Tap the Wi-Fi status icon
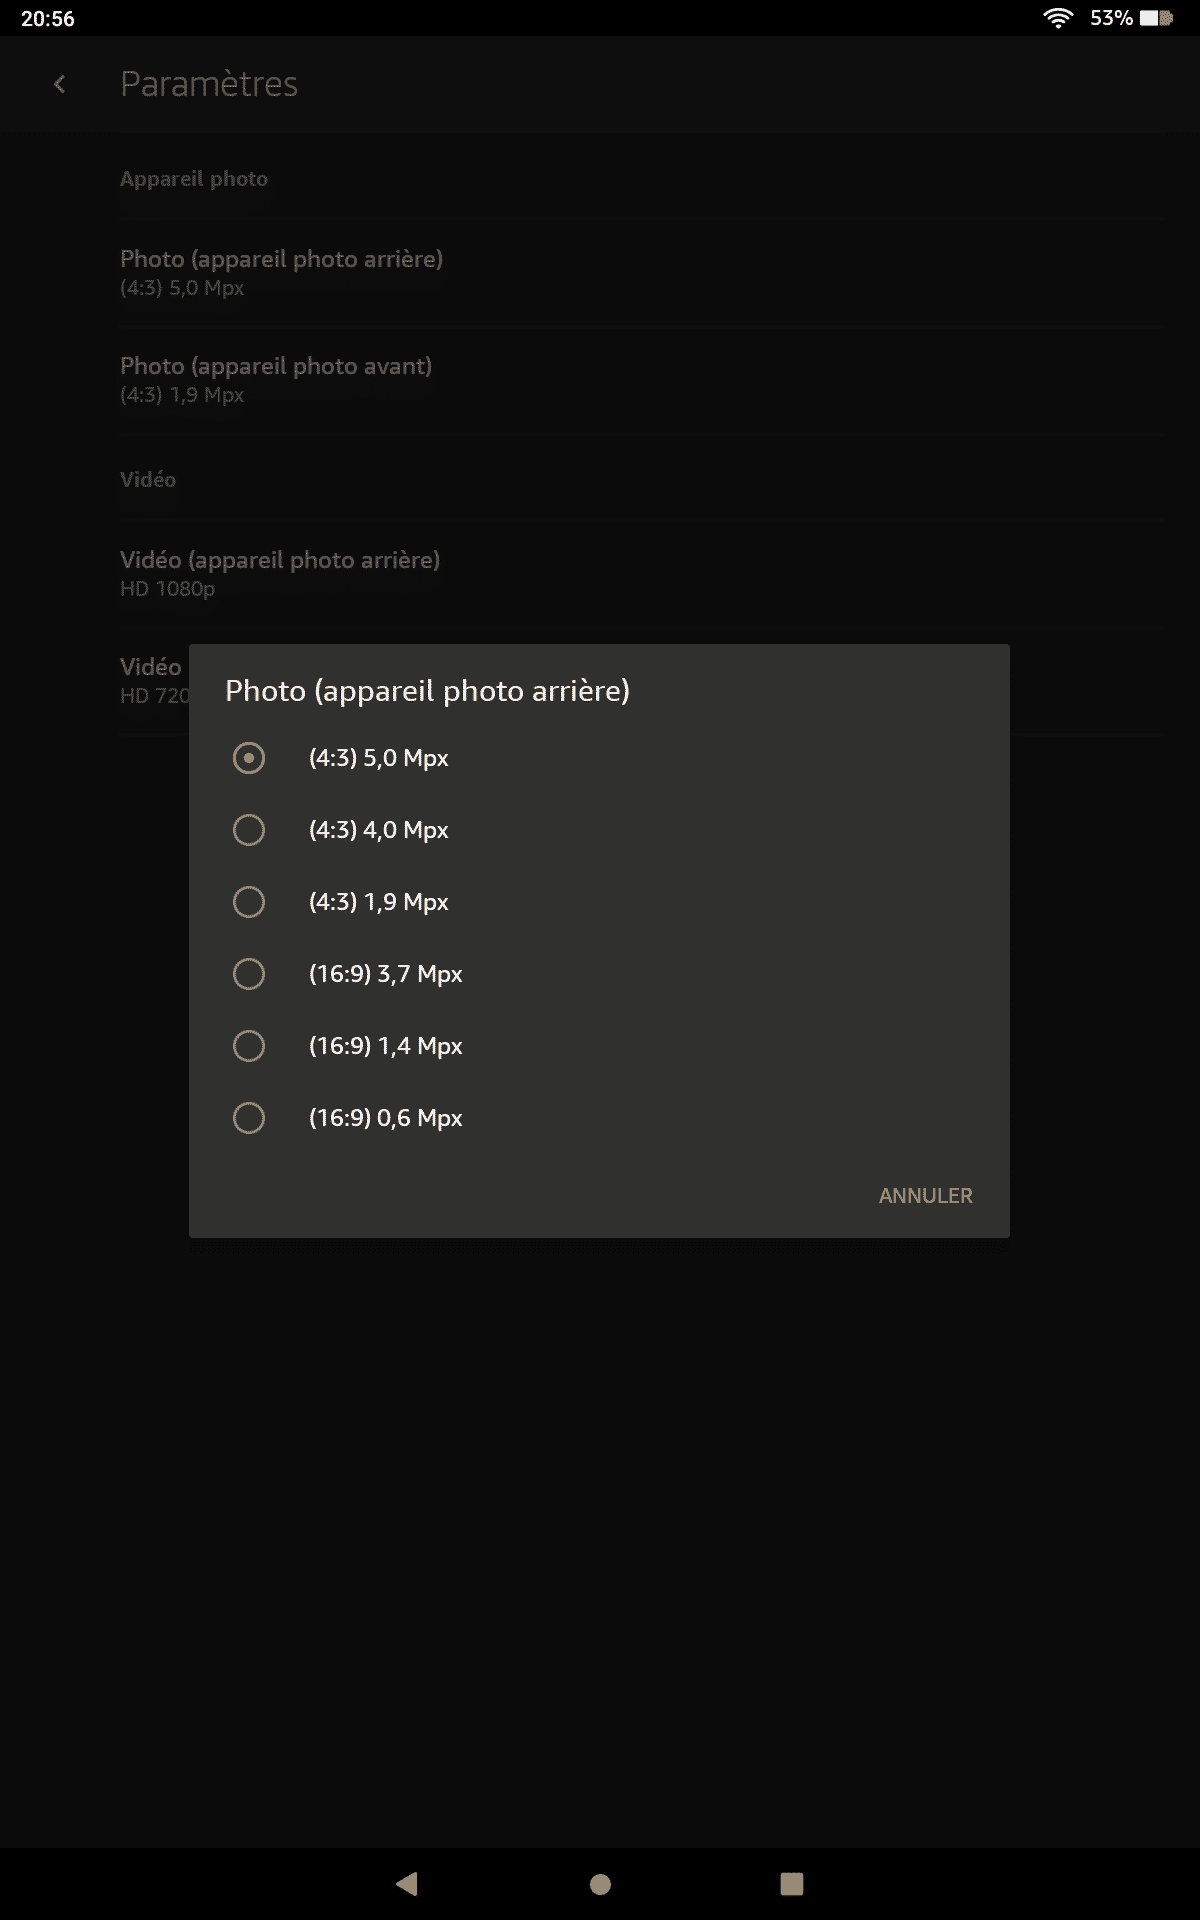Image resolution: width=1200 pixels, height=1920 pixels. (1058, 18)
